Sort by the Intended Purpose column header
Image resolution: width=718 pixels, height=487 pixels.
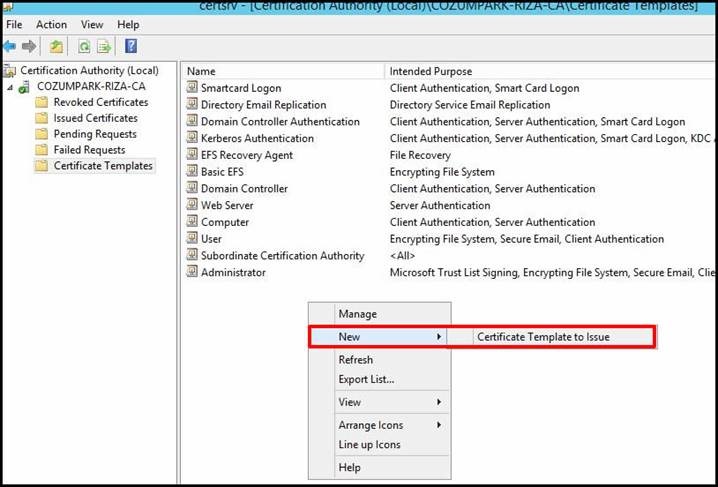coord(551,71)
